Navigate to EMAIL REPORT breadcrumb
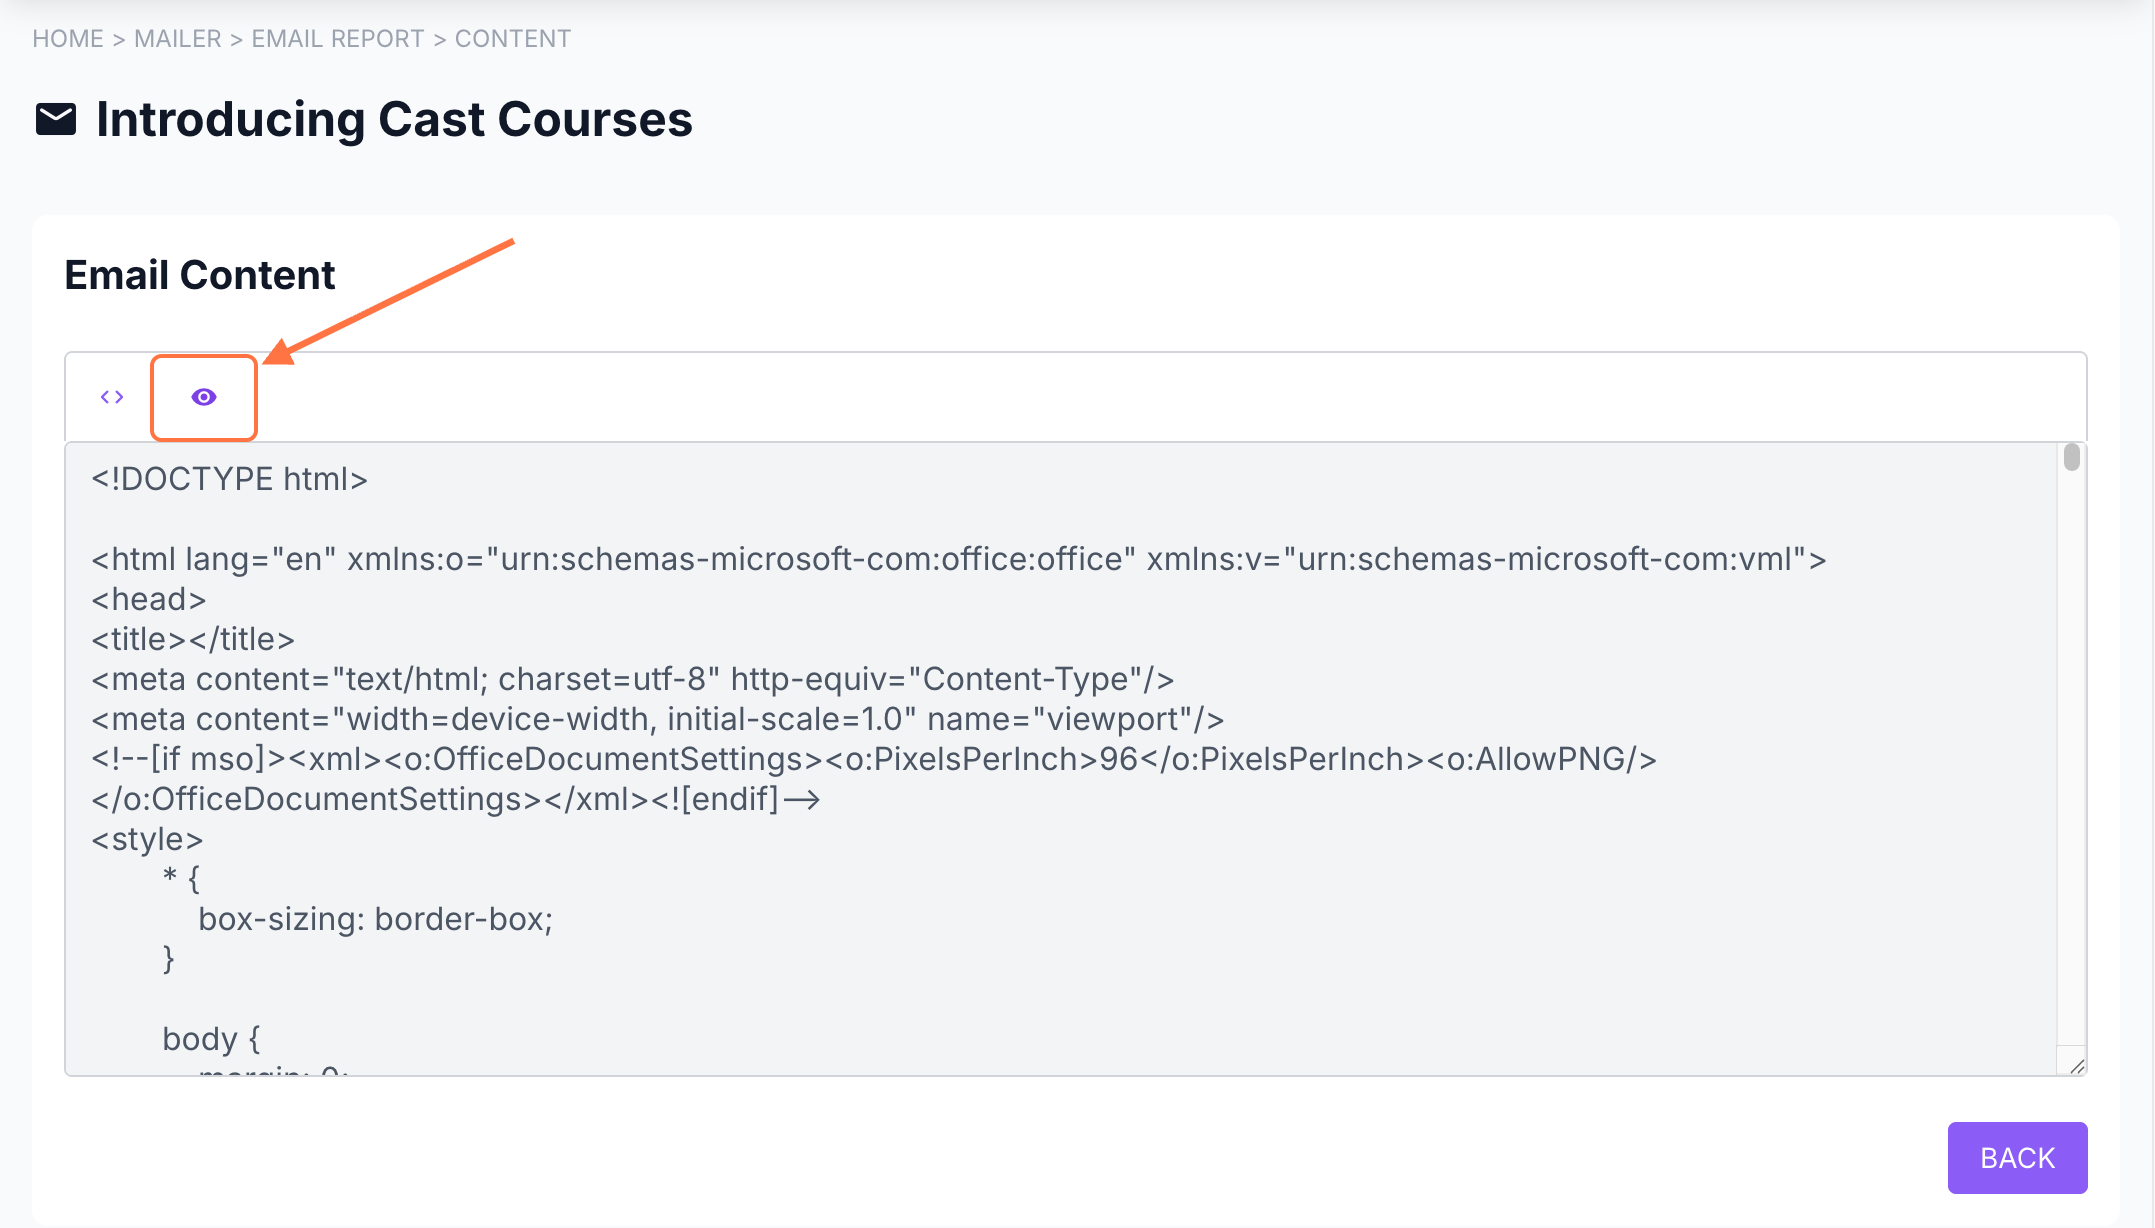Screen dimensions: 2155x1228 pyautogui.click(x=338, y=39)
